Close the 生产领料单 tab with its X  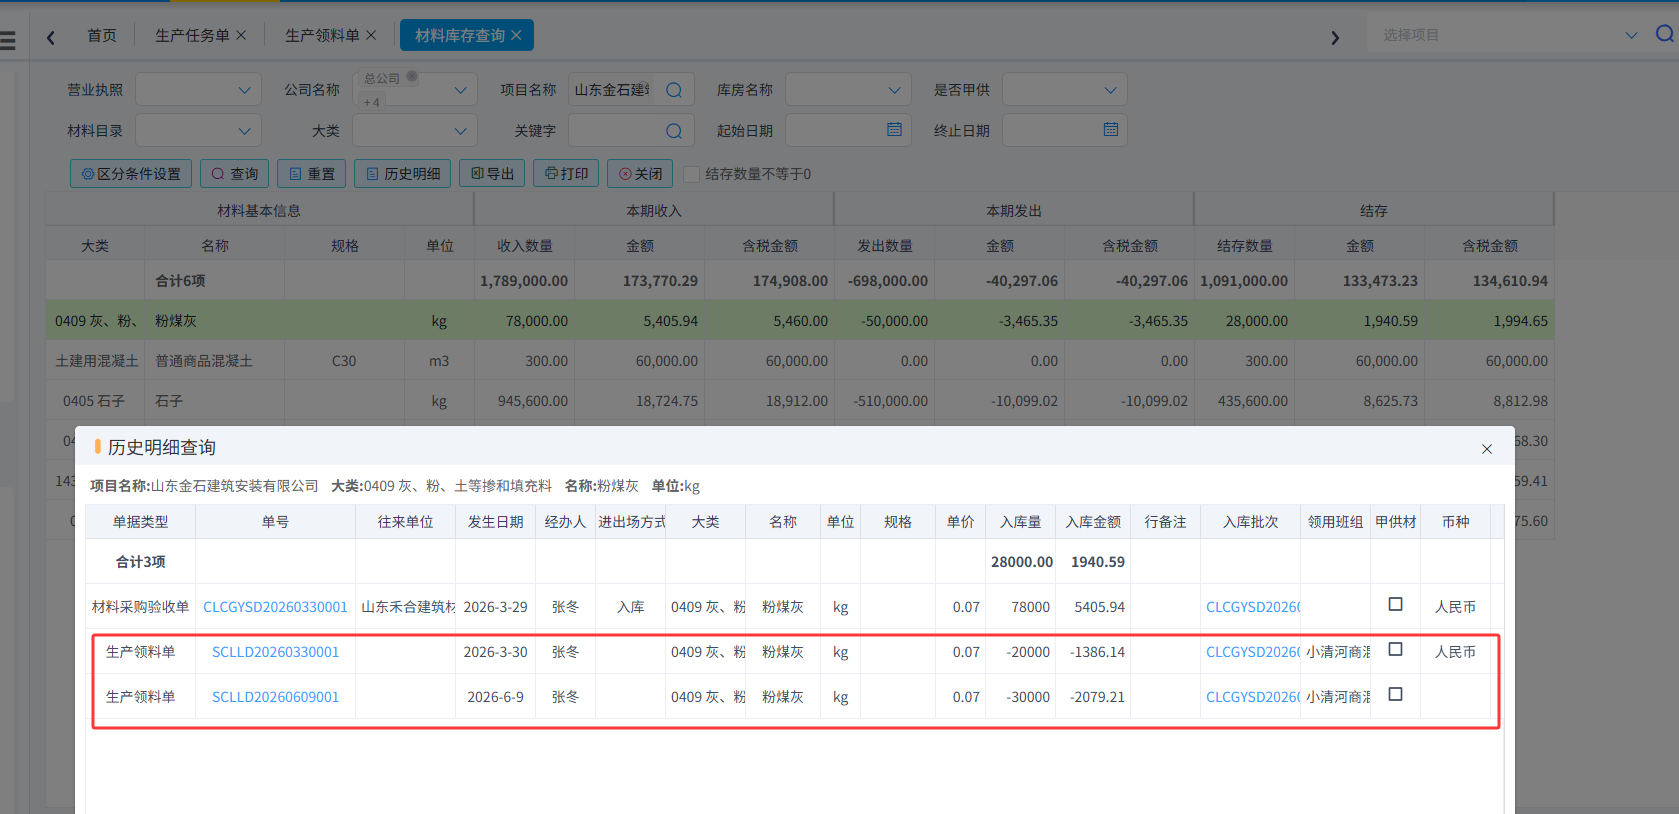pyautogui.click(x=371, y=35)
